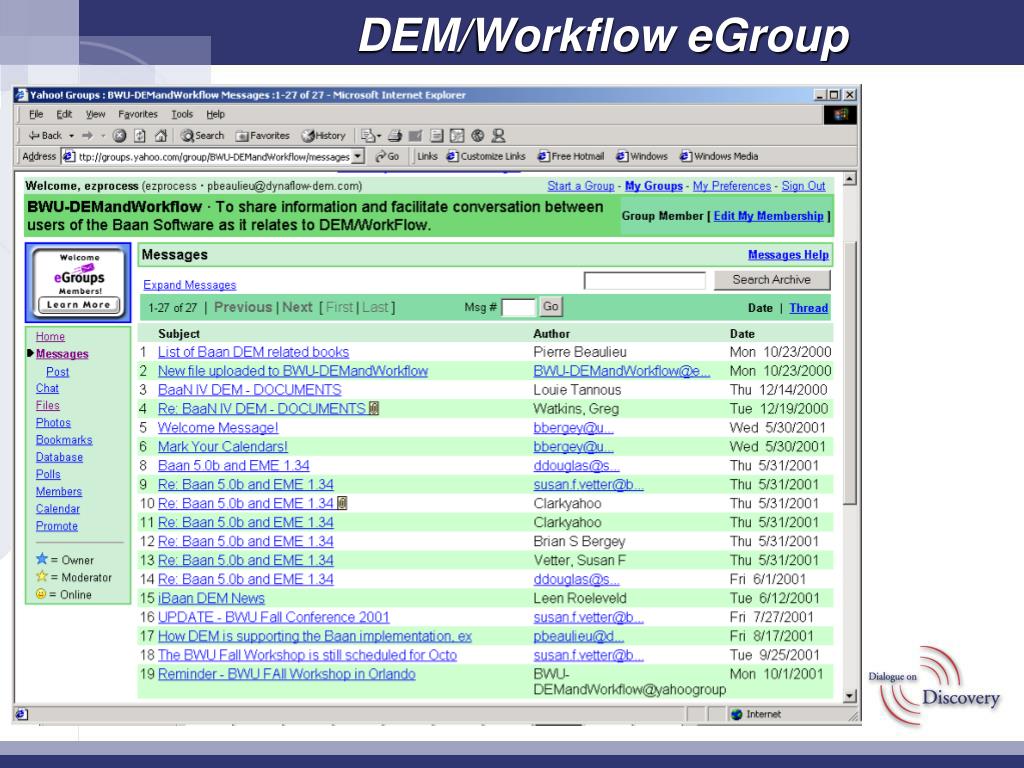Click the Msg # input box
Viewport: 1024px width, 768px height.
point(518,307)
